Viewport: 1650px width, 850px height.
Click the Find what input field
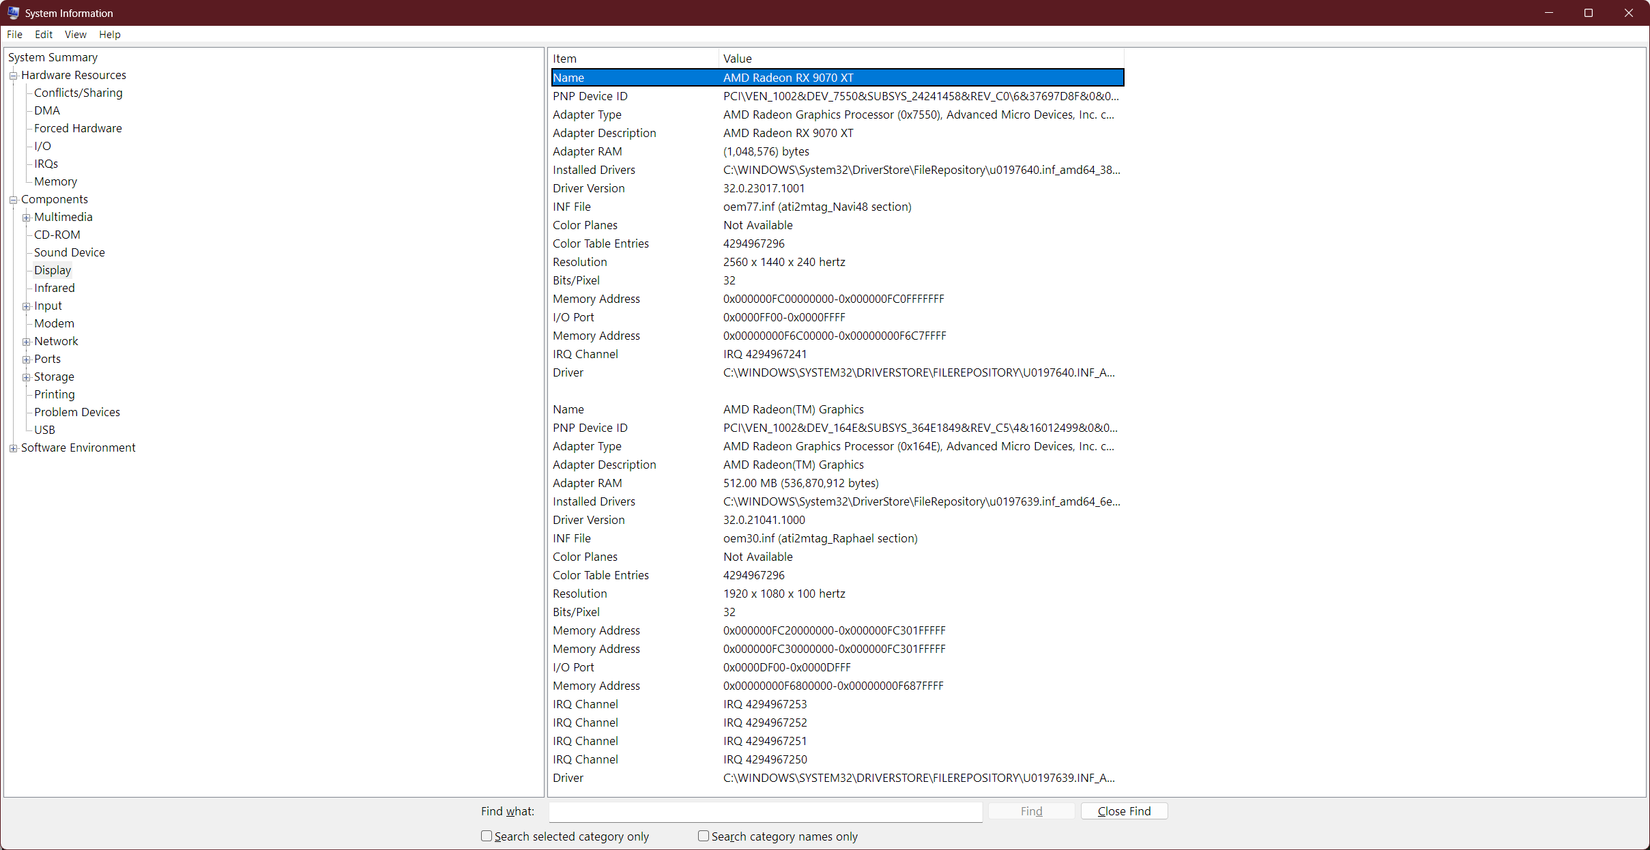765,811
